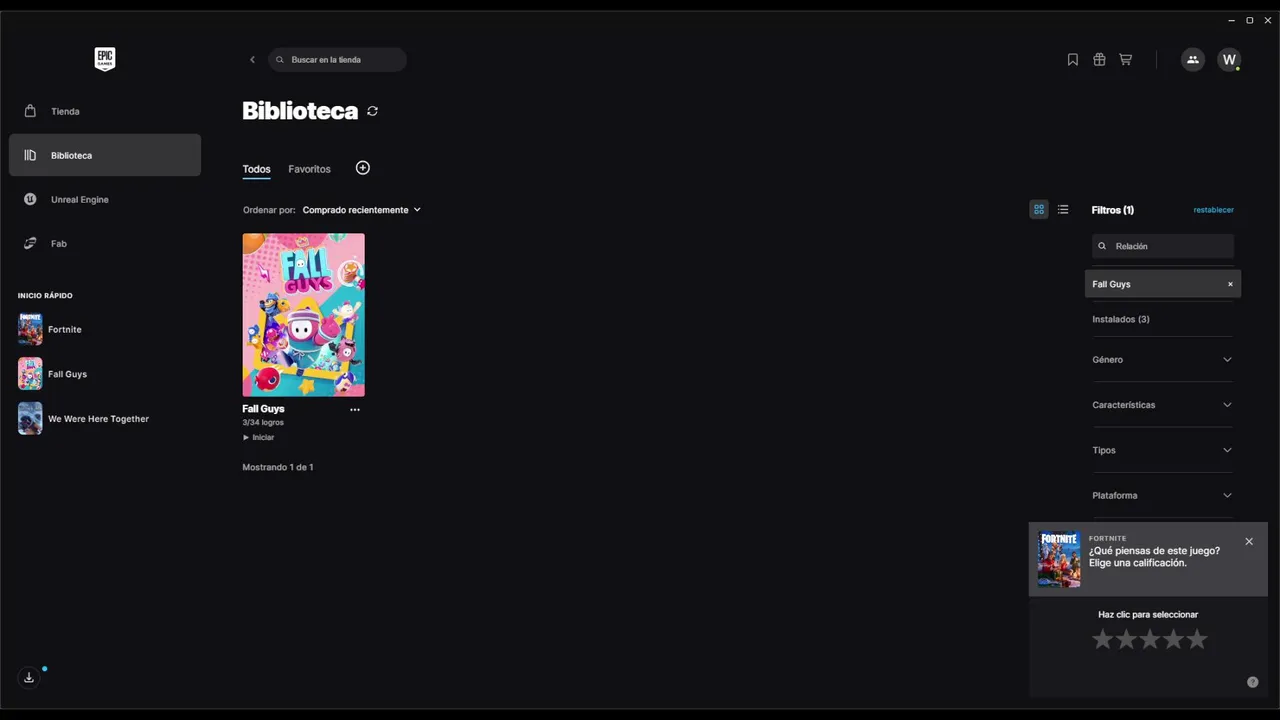Viewport: 1280px width, 720px height.
Task: Click the Biblioteca page heading
Action: coord(300,111)
